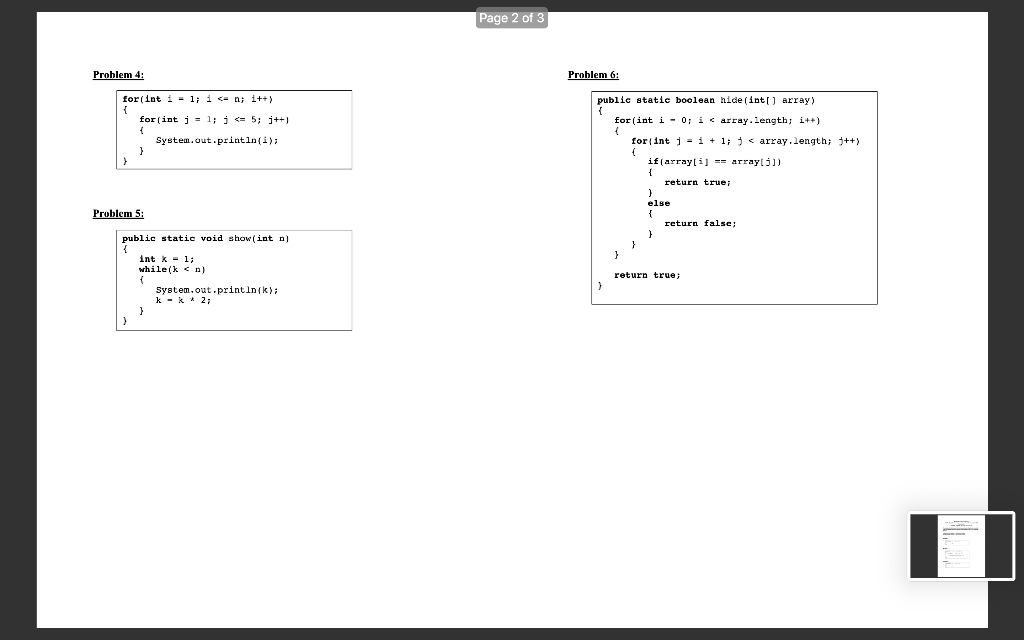The image size is (1024, 640).
Task: Click the show(int n) method signature
Action: pos(205,238)
